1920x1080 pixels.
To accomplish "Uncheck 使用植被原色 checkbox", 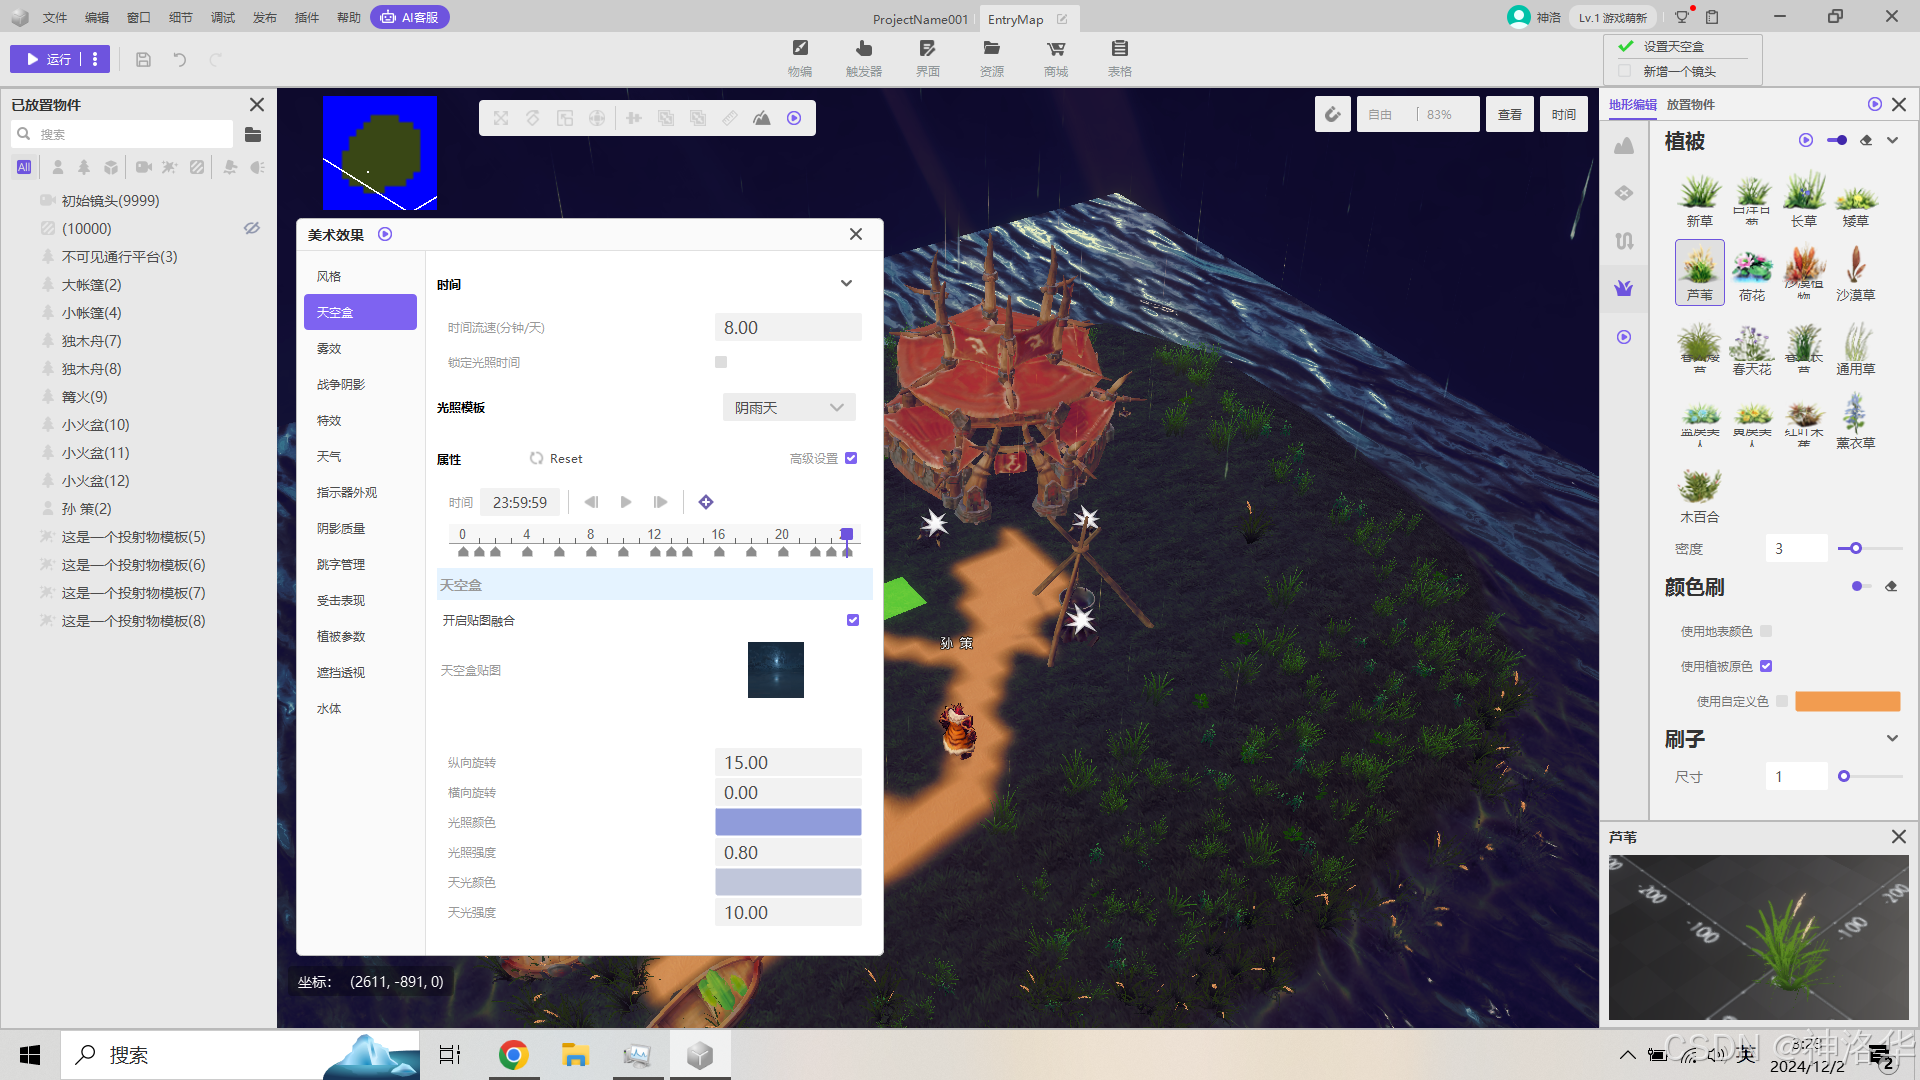I will point(1766,666).
